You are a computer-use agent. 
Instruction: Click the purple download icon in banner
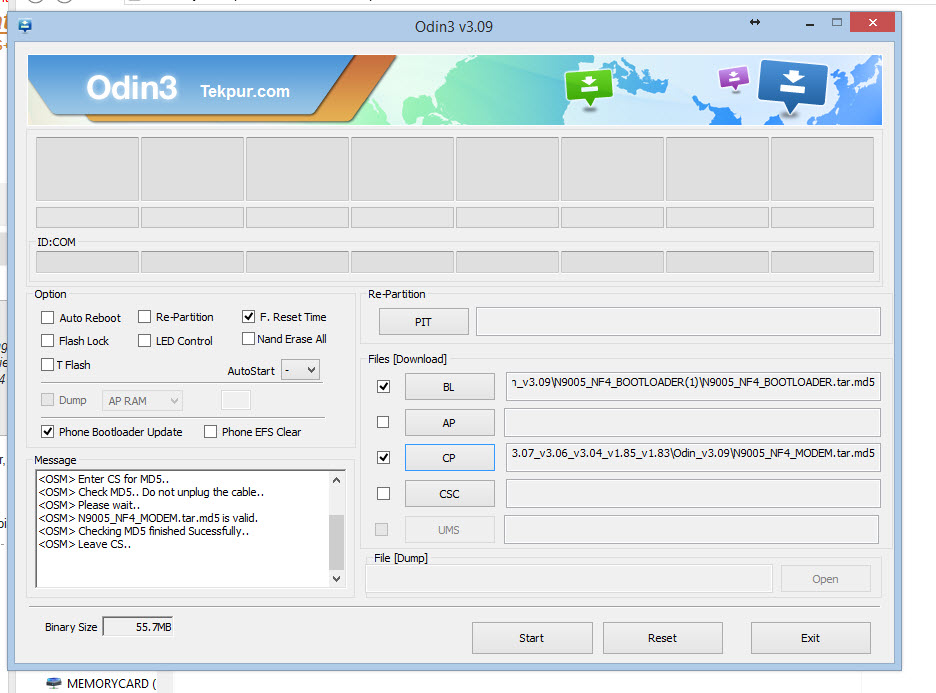[734, 78]
